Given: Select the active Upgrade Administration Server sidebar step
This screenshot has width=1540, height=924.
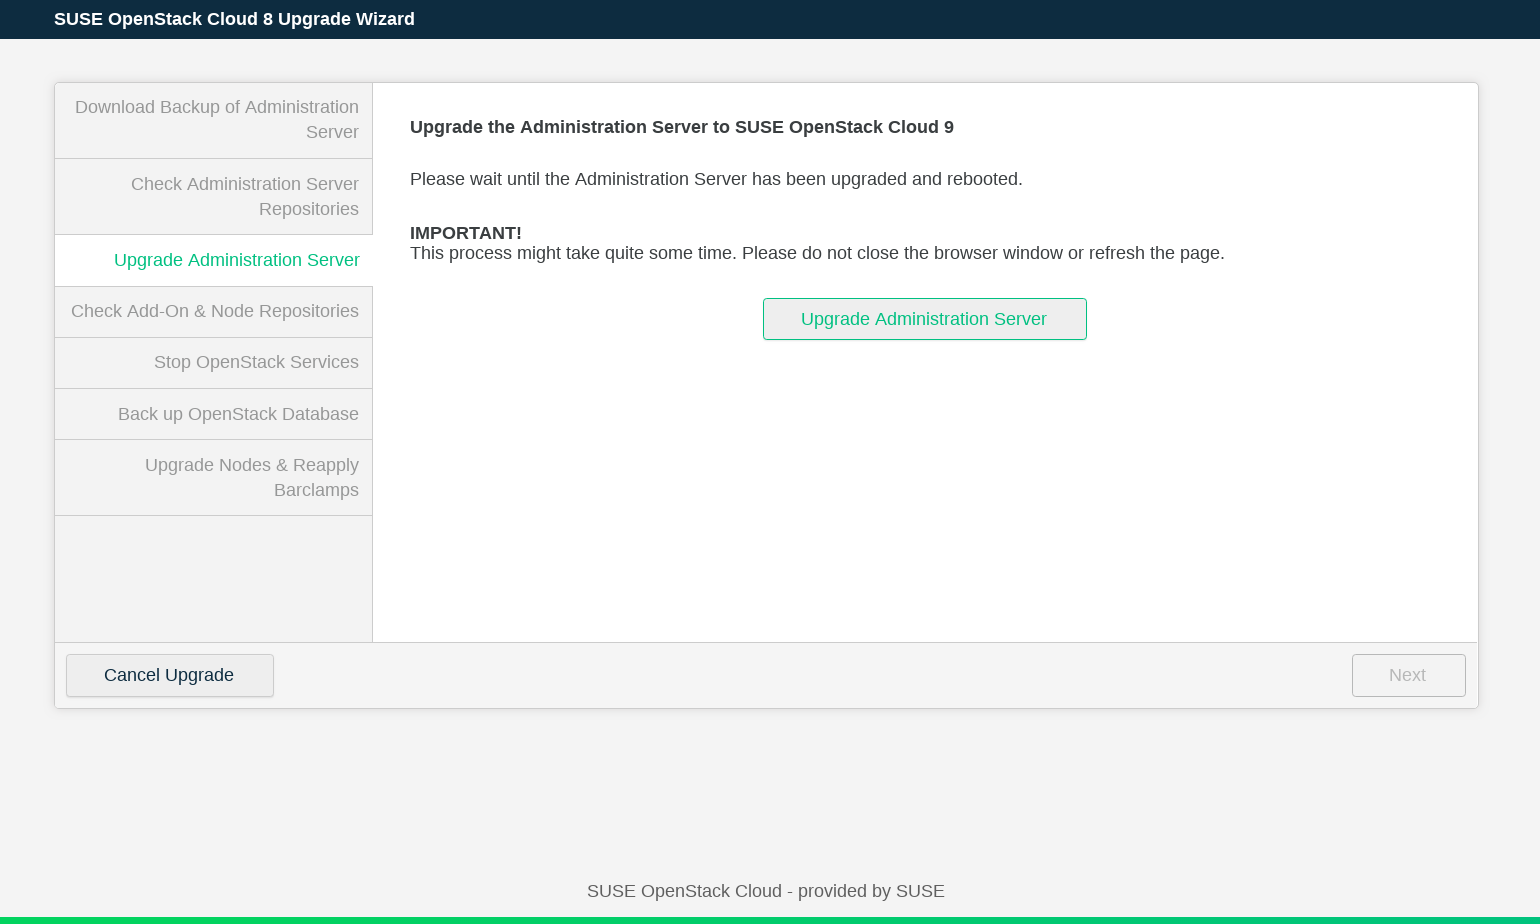Looking at the screenshot, I should click(236, 260).
